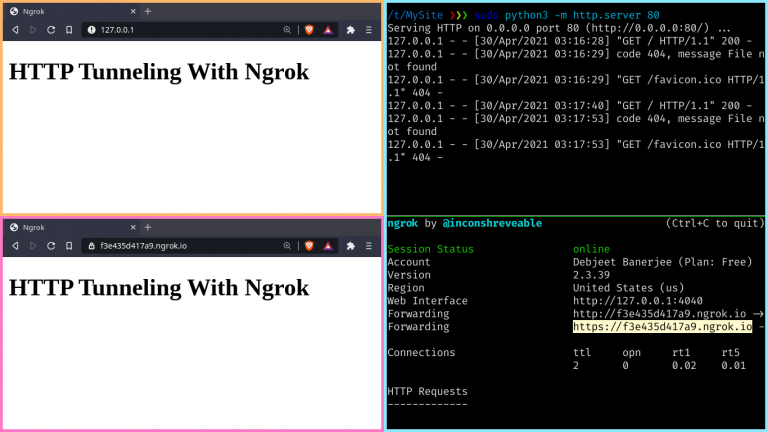Image resolution: width=768 pixels, height=432 pixels.
Task: Go forward in the 127.0.0.1 browser window
Action: 33,30
